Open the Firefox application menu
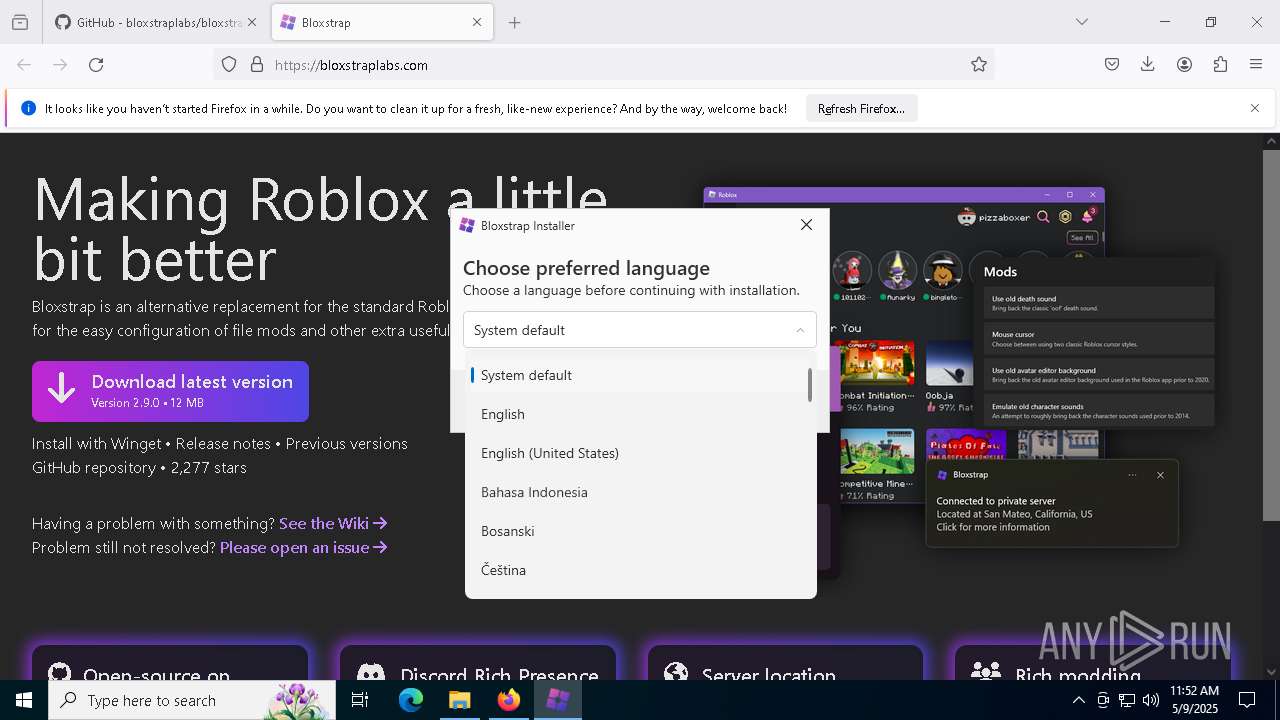1280x720 pixels. point(1256,65)
